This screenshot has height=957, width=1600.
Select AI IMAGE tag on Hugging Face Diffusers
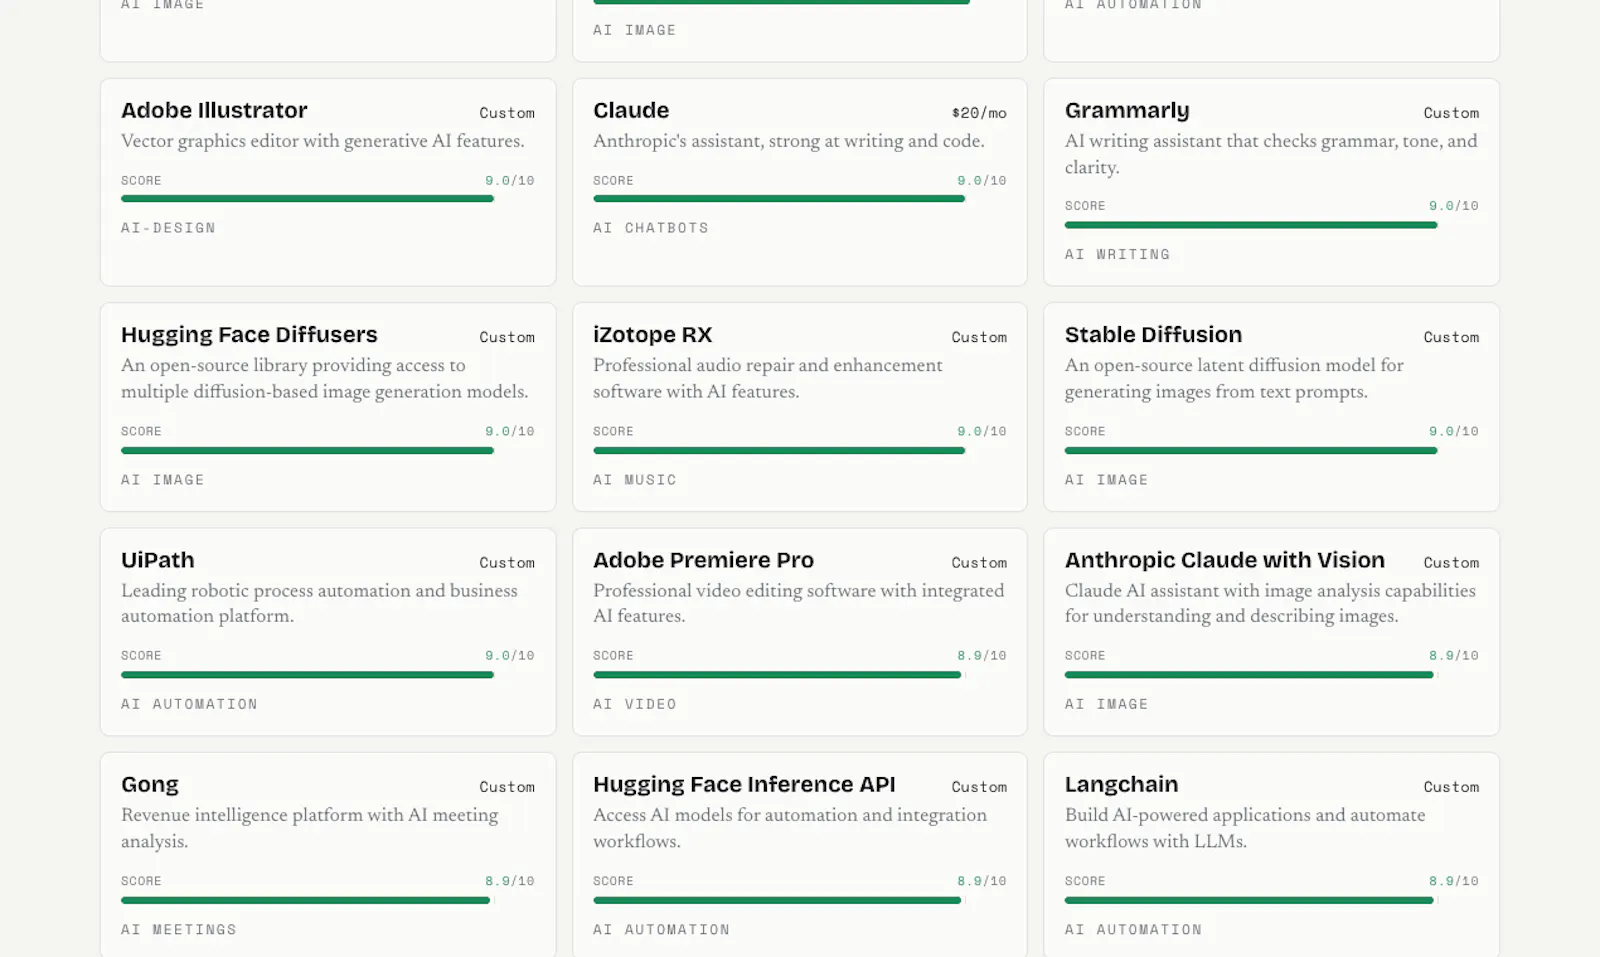coord(163,480)
